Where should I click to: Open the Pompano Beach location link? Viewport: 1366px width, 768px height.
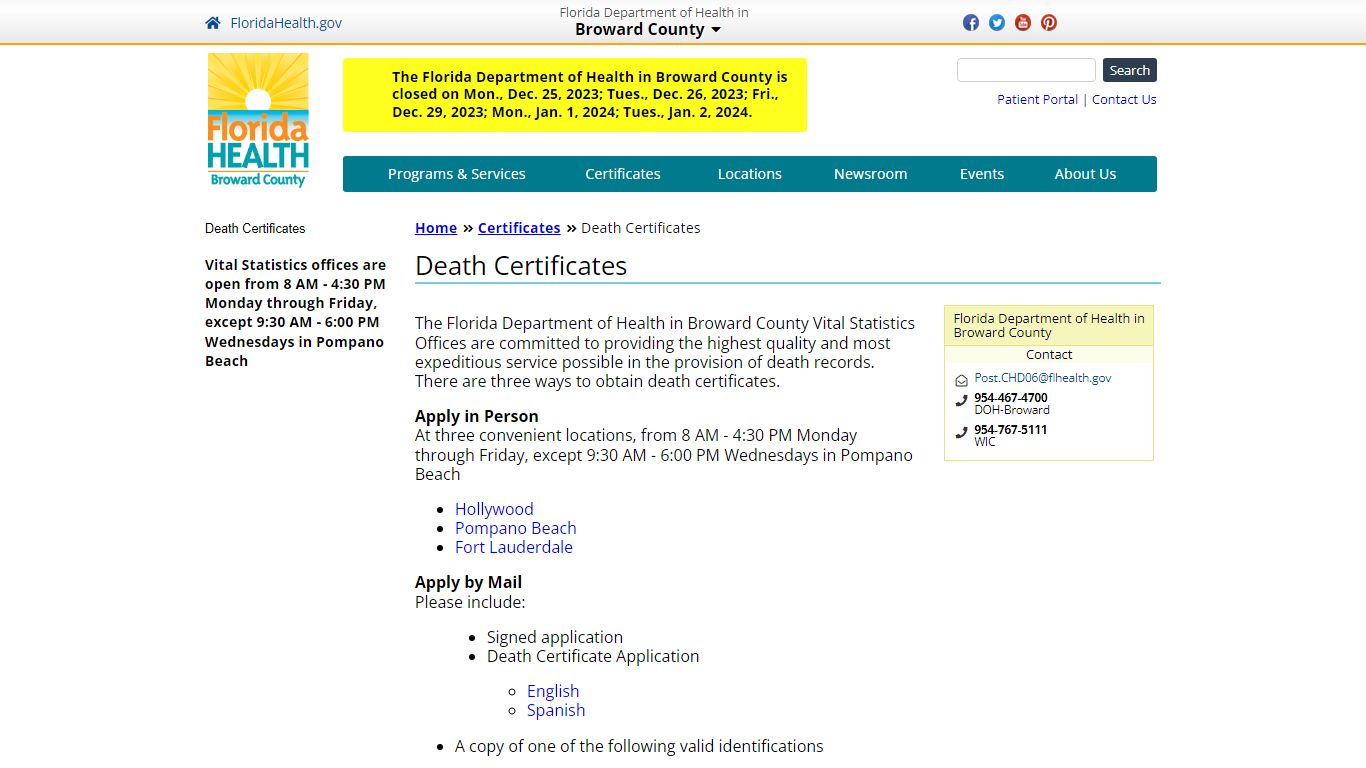coord(516,528)
